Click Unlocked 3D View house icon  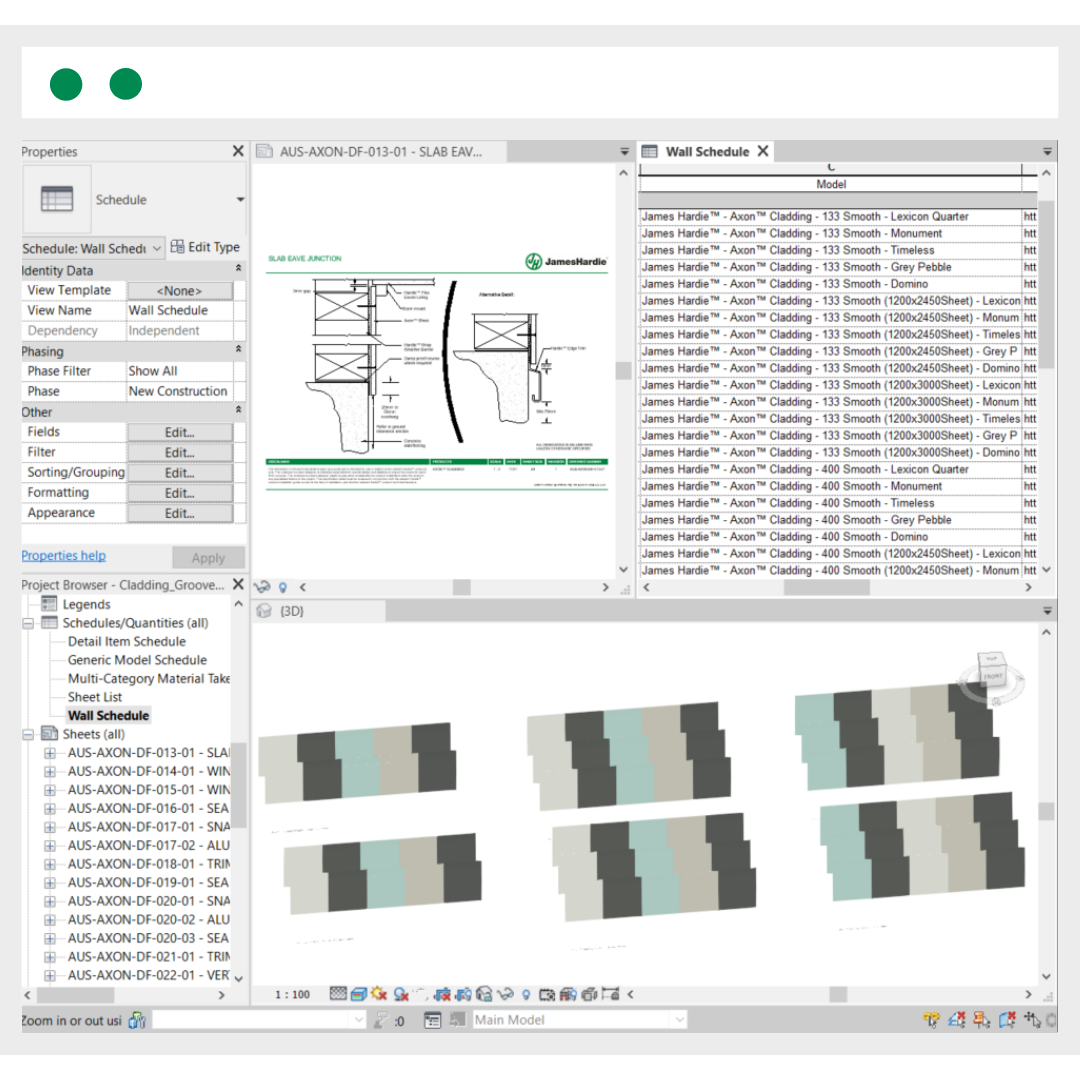(x=484, y=994)
